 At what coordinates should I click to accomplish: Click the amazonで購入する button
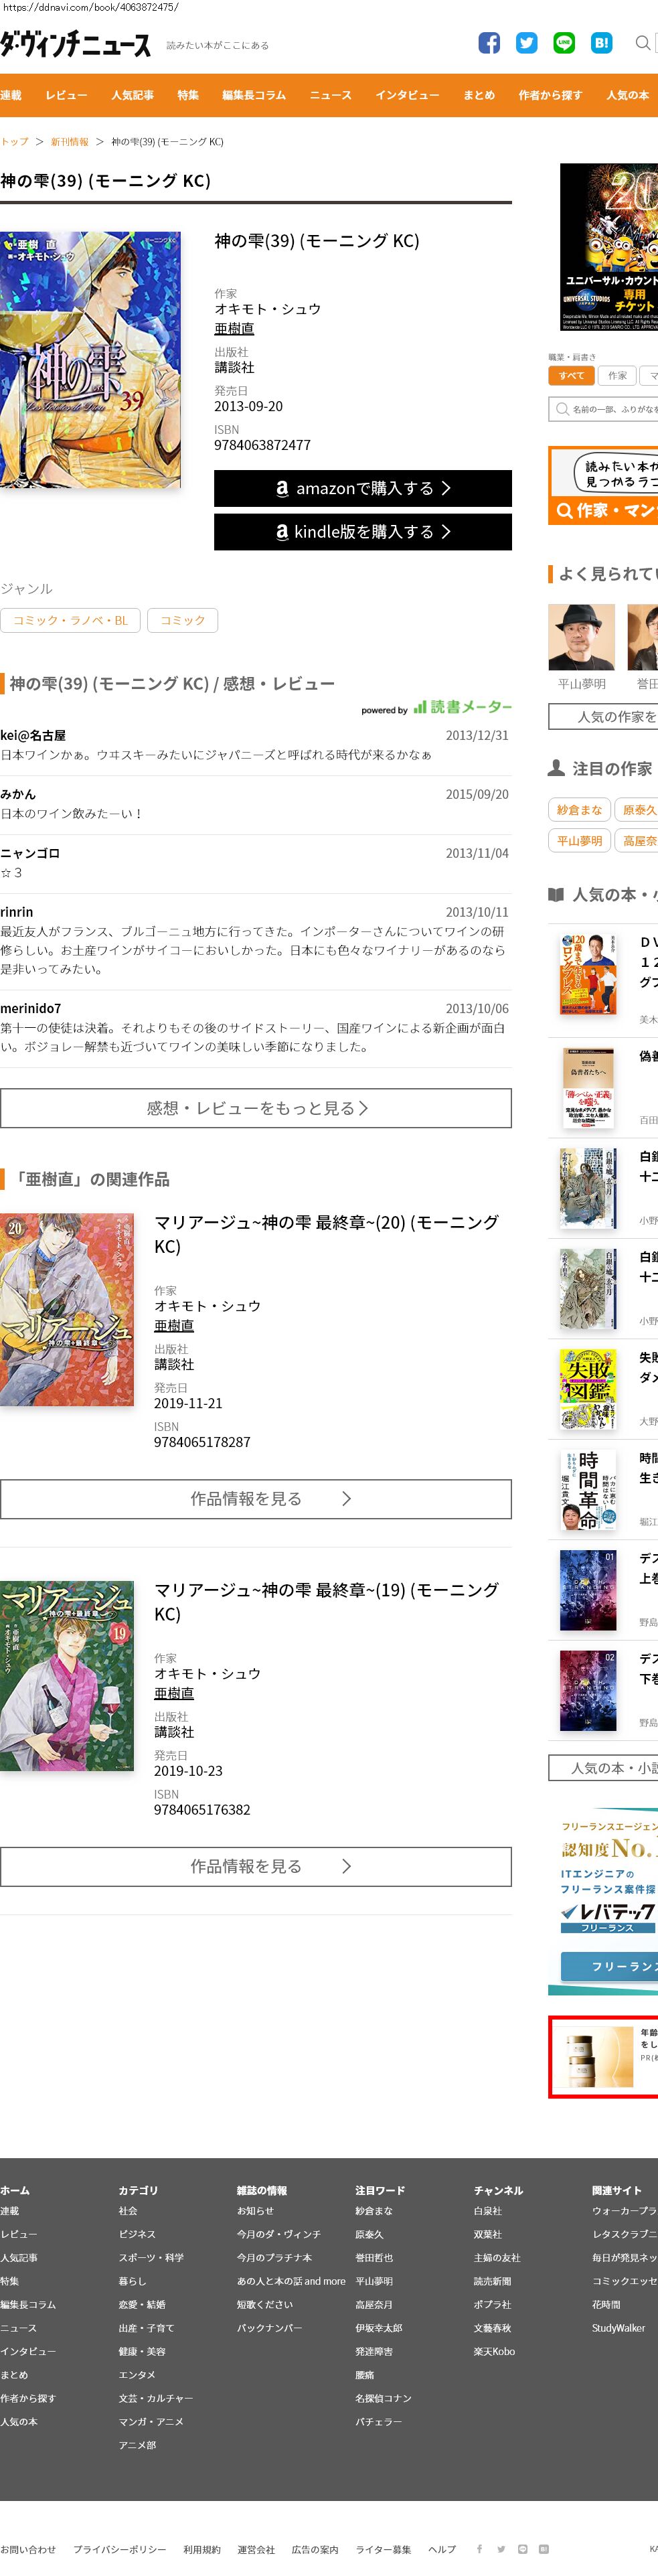click(x=363, y=488)
